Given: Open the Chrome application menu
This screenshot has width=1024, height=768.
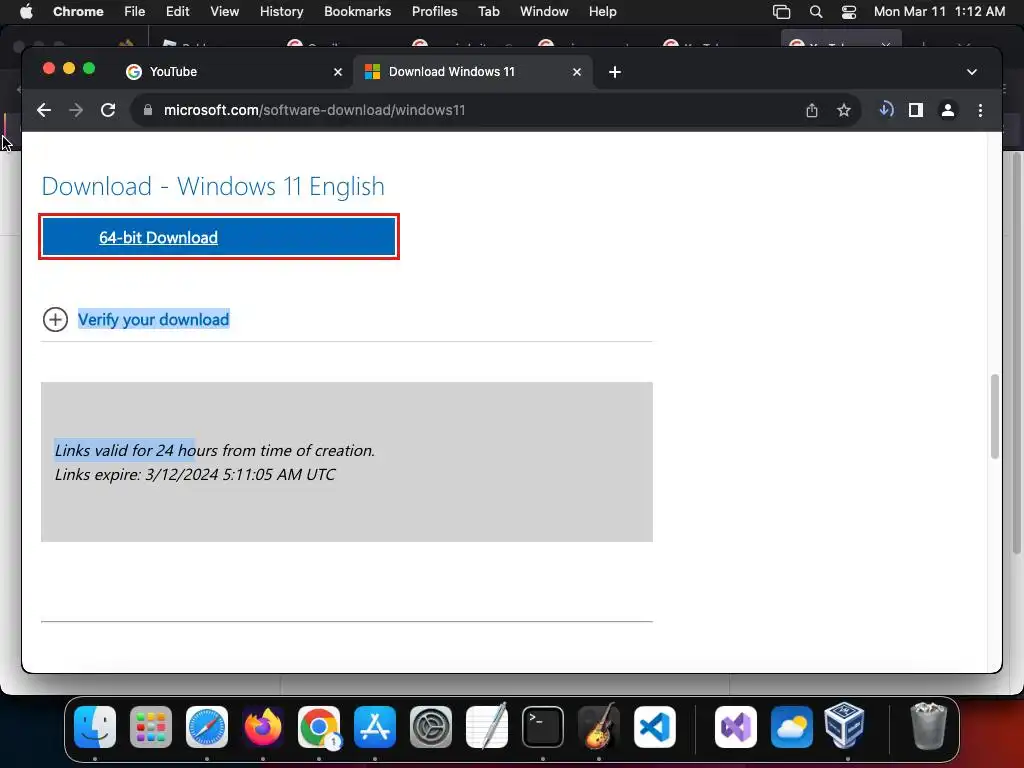Looking at the screenshot, I should pos(78,11).
